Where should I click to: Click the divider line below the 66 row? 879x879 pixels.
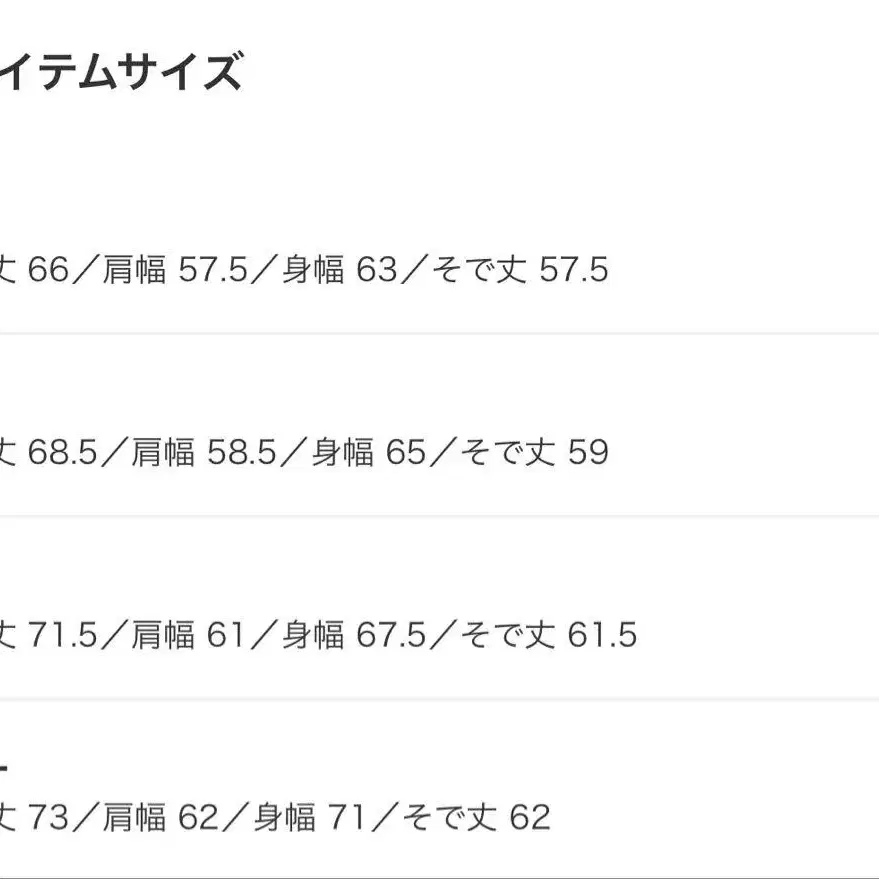pyautogui.click(x=439, y=333)
